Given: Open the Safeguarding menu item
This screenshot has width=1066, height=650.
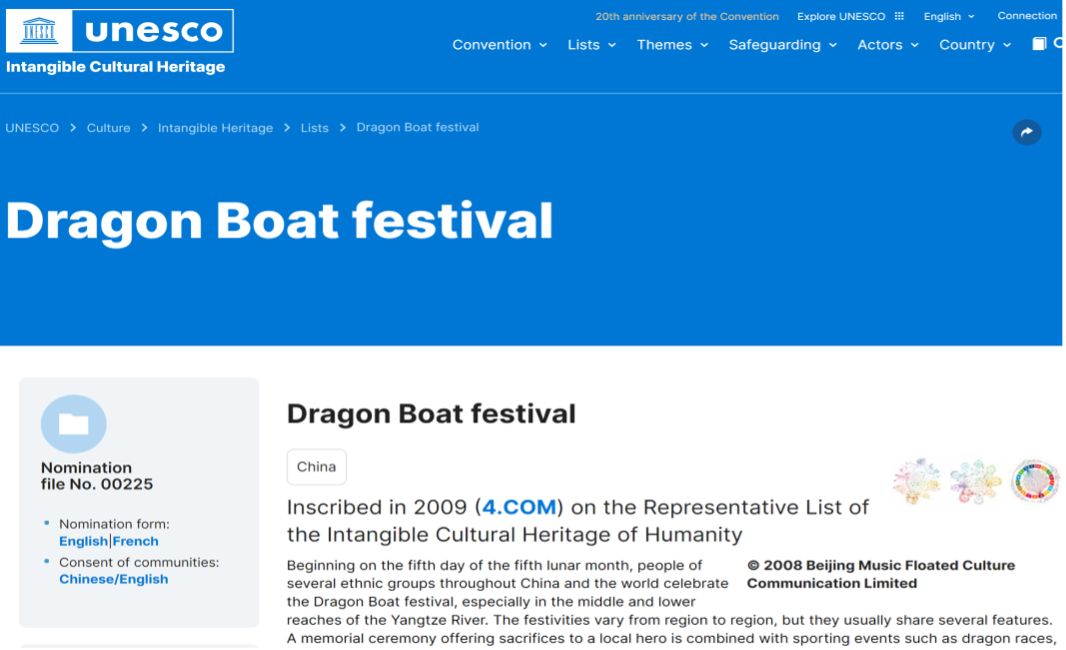Looking at the screenshot, I should tap(773, 45).
